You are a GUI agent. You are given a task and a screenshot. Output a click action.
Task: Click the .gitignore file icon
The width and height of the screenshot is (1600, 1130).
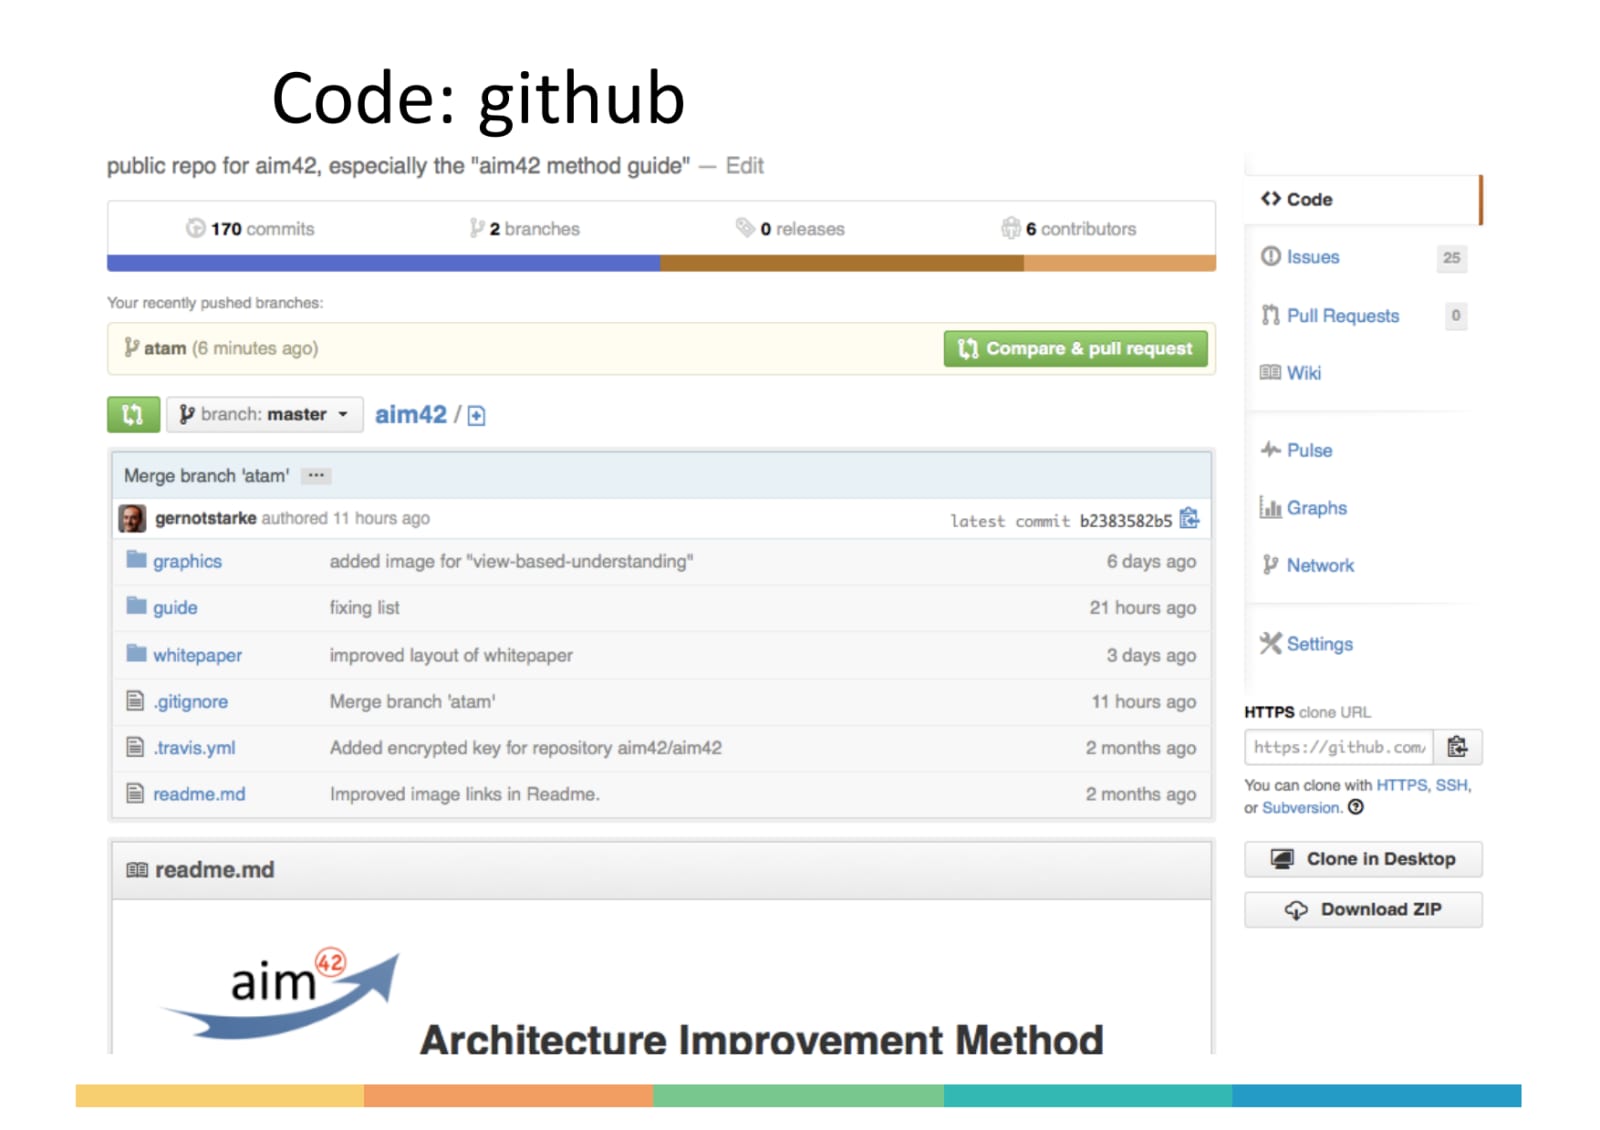pos(135,701)
